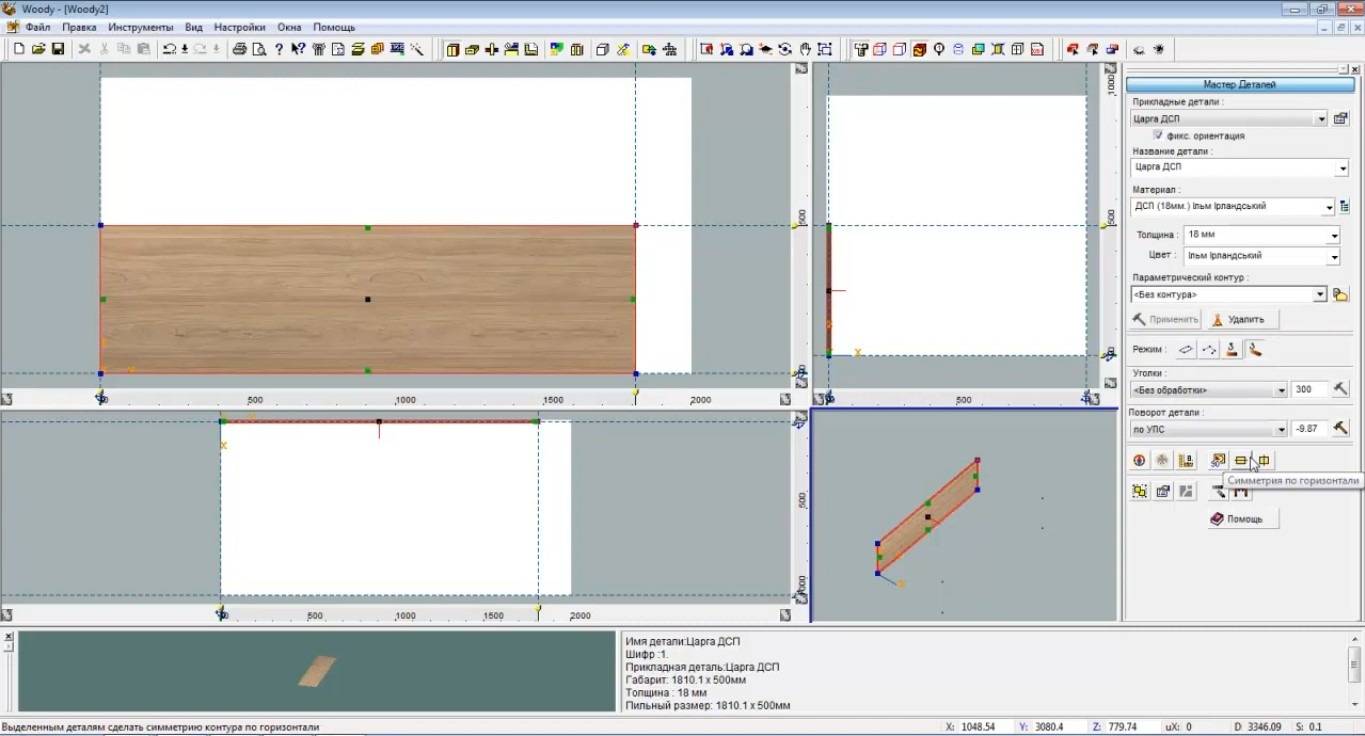Open the Инструменты menu
Image resolution: width=1365 pixels, height=736 pixels.
tap(140, 27)
